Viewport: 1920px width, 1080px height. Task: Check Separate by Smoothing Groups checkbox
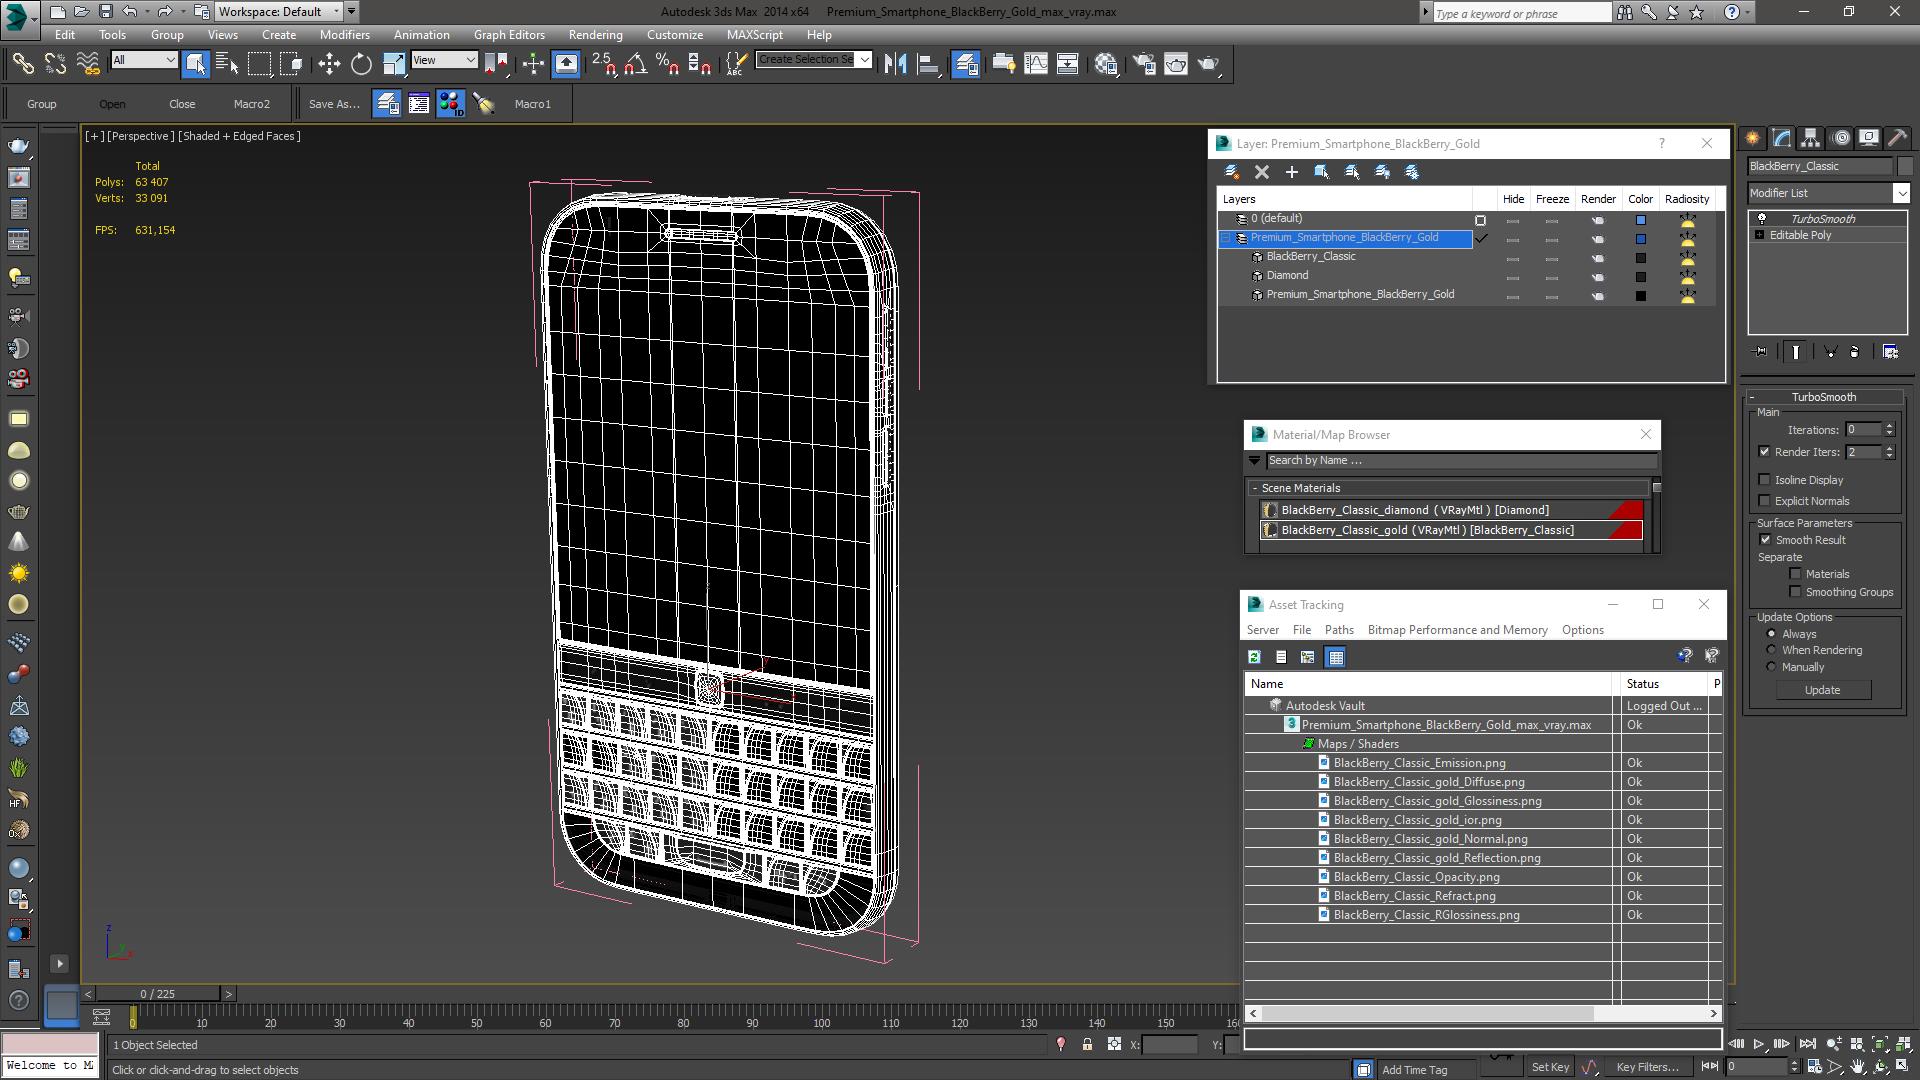(1795, 592)
